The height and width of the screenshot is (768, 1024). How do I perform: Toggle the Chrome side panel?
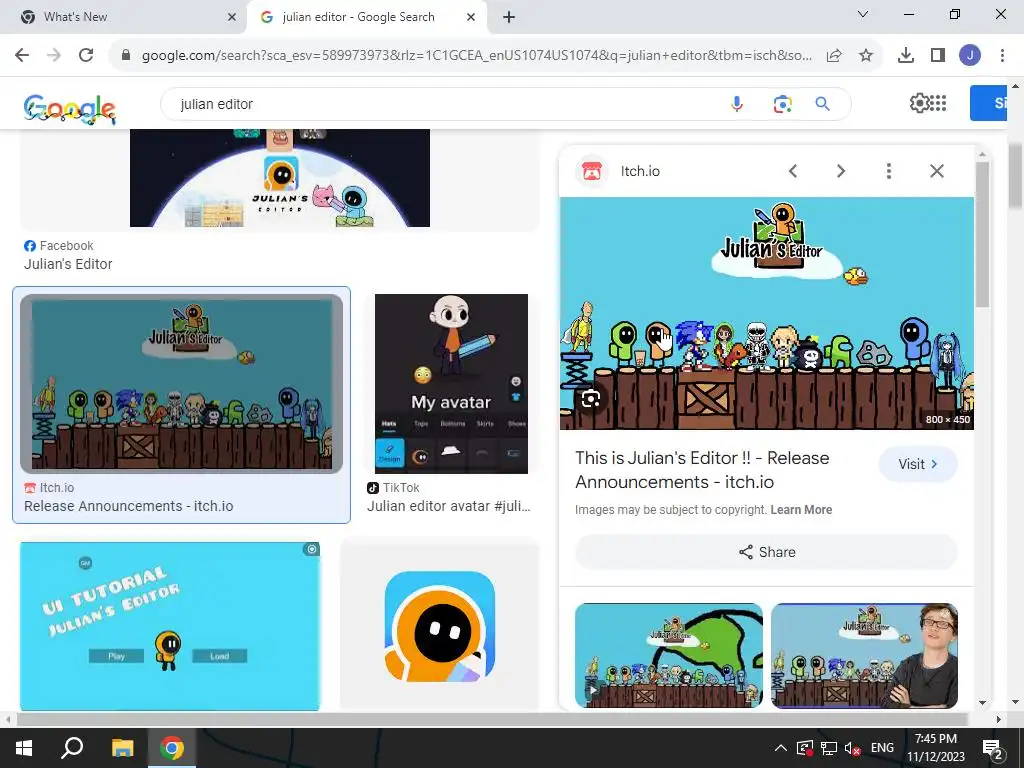pyautogui.click(x=938, y=56)
